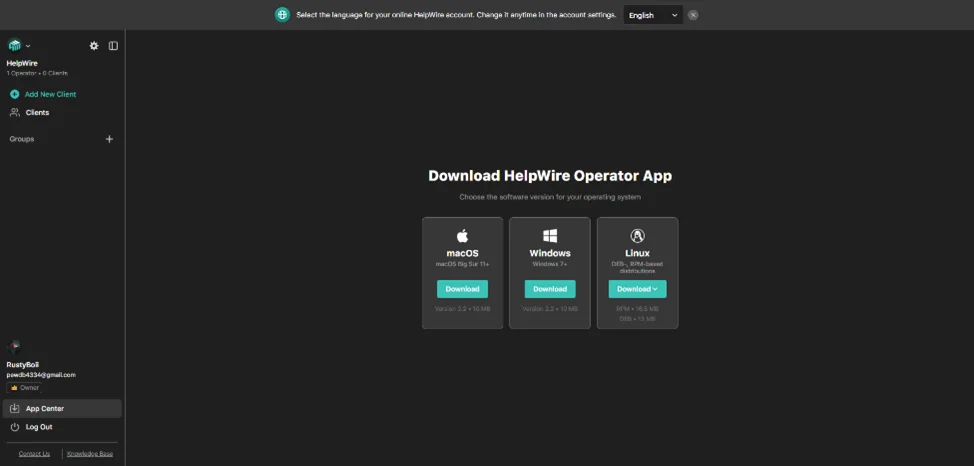Screen dimensions: 974x466
Task: Open the Clients list
Action: click(x=37, y=112)
